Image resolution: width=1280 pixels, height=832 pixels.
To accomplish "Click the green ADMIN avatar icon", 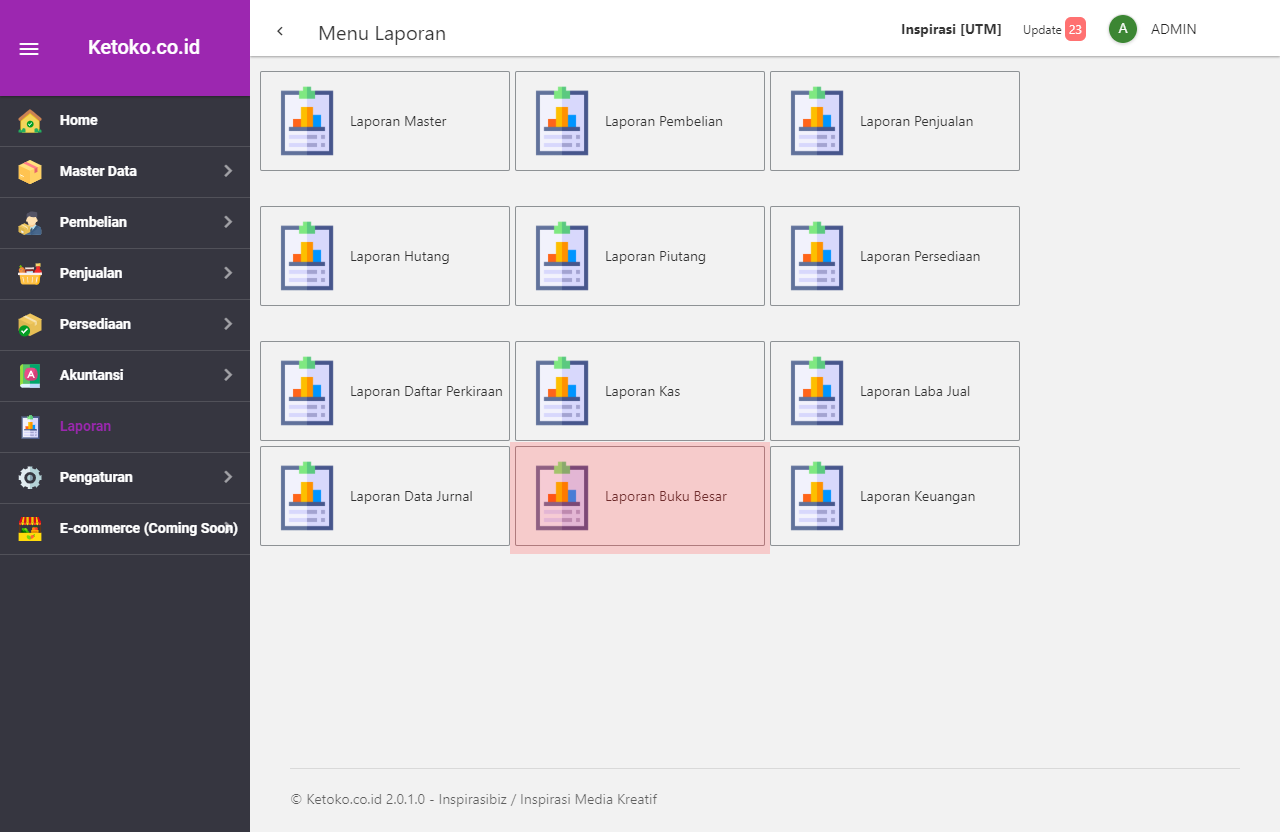I will tap(1122, 29).
